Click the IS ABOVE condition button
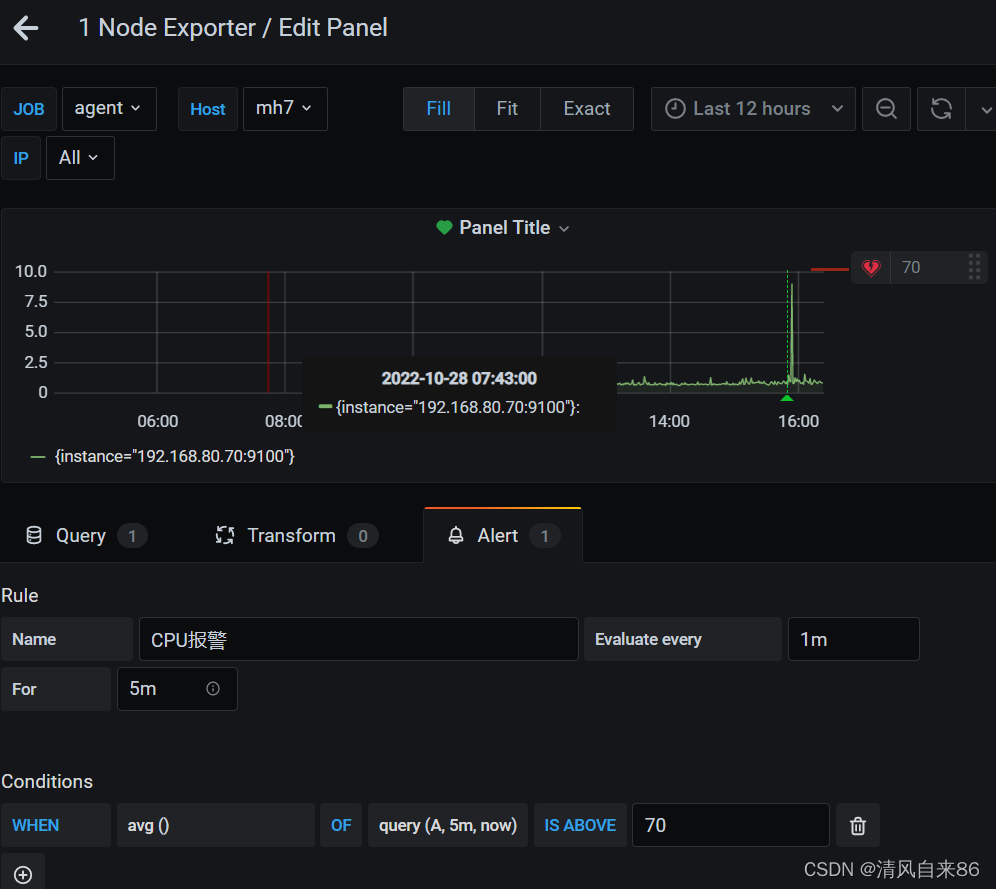Screen dimensions: 996x889 click(580, 825)
